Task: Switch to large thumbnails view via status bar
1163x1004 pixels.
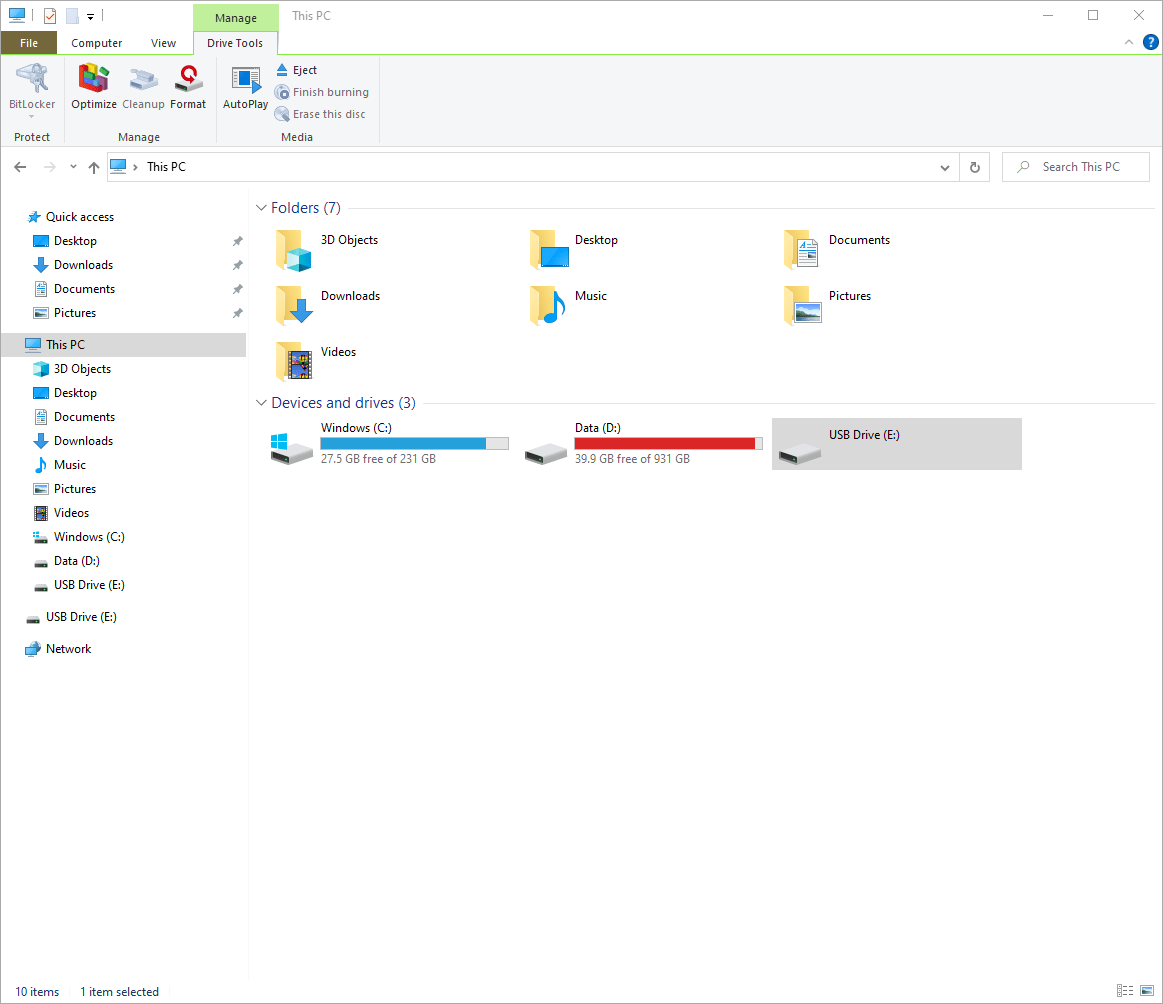Action: (x=1146, y=991)
